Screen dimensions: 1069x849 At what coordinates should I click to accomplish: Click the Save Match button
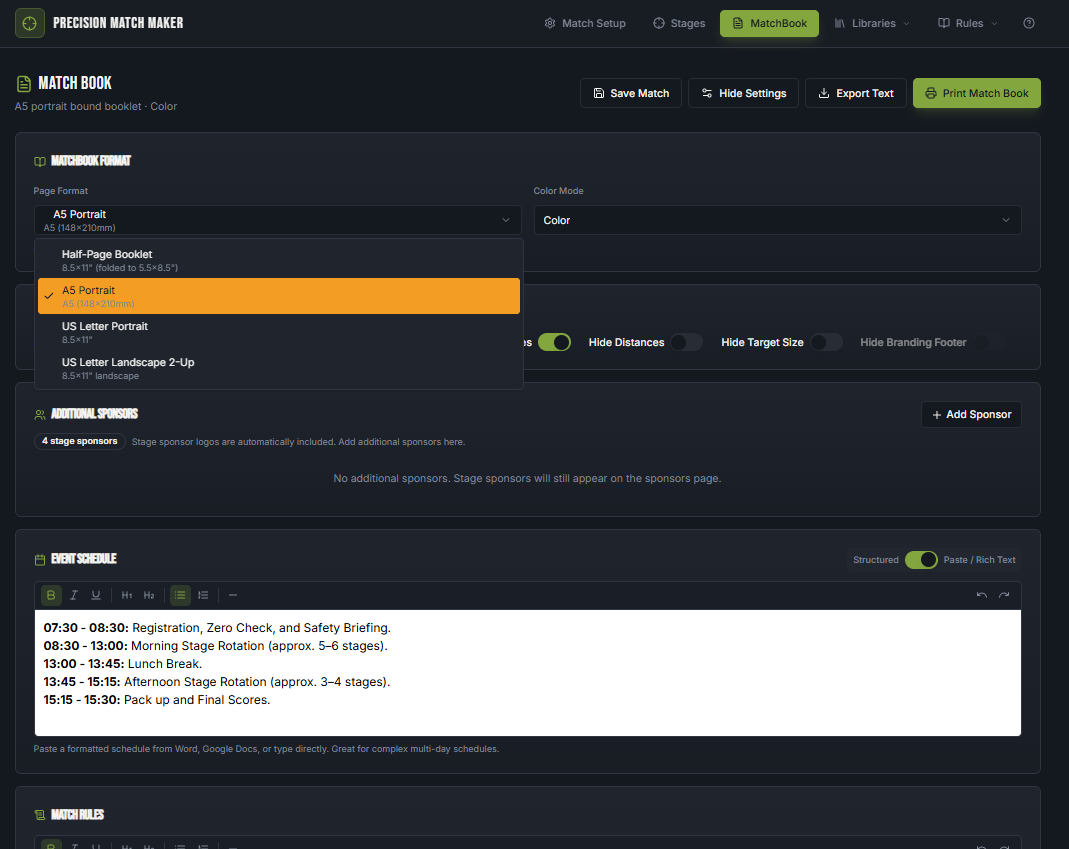[631, 93]
